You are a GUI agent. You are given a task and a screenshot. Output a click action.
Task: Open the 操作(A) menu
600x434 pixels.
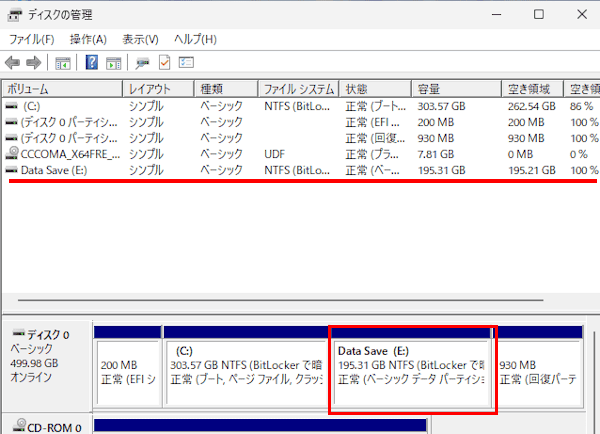(x=88, y=39)
